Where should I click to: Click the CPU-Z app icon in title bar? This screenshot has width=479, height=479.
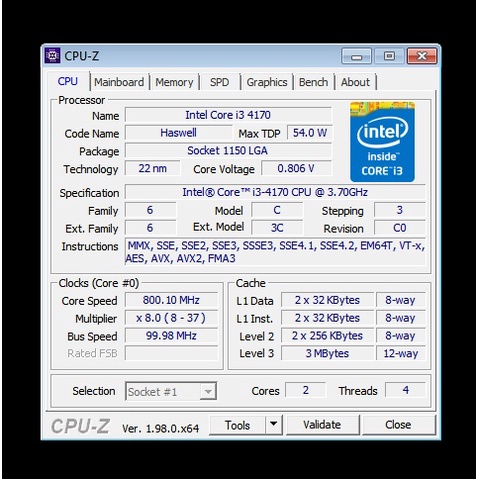[52, 56]
